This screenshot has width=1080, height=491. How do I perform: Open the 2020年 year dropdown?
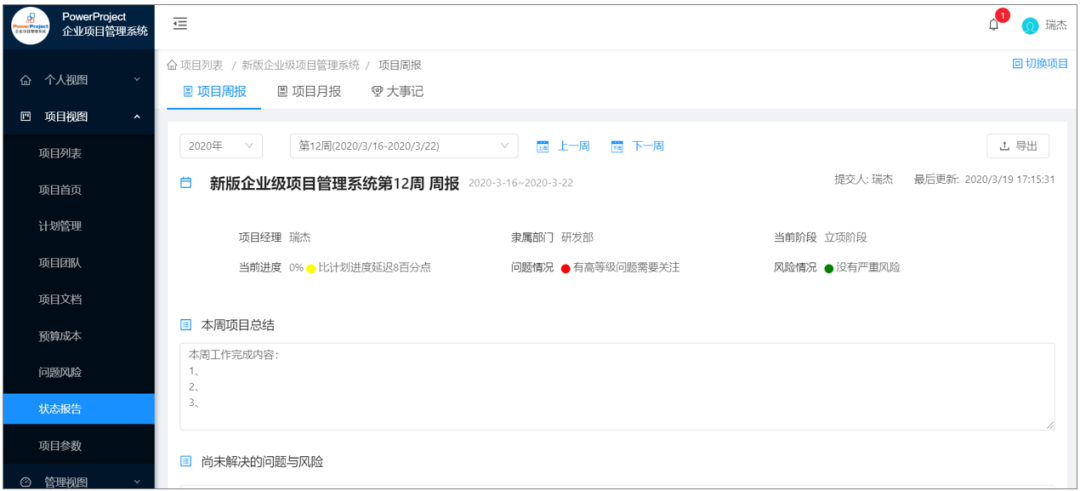coord(221,146)
